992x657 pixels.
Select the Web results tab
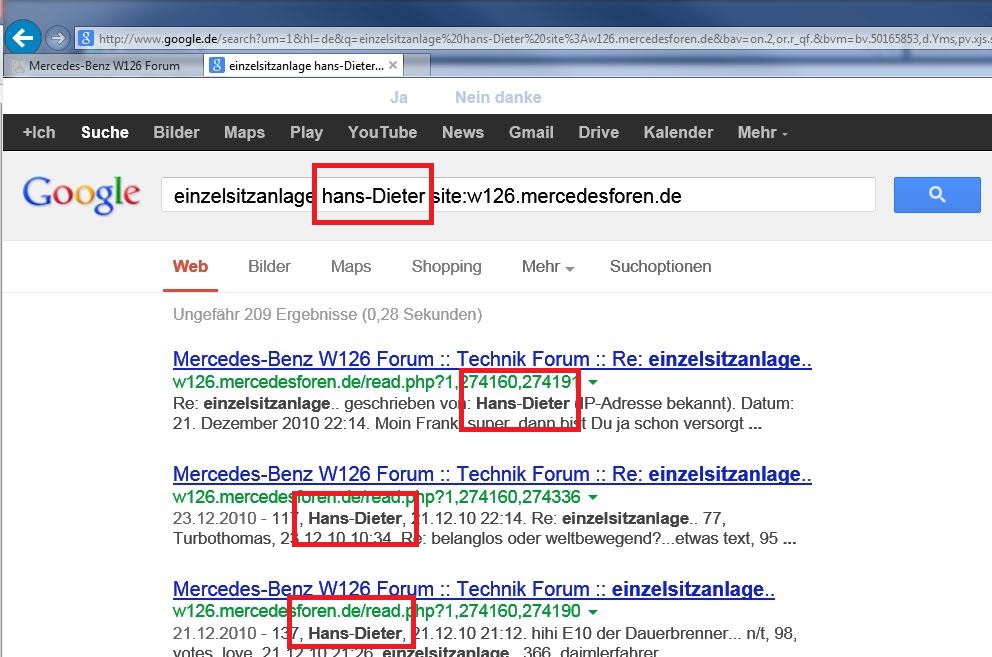(190, 266)
